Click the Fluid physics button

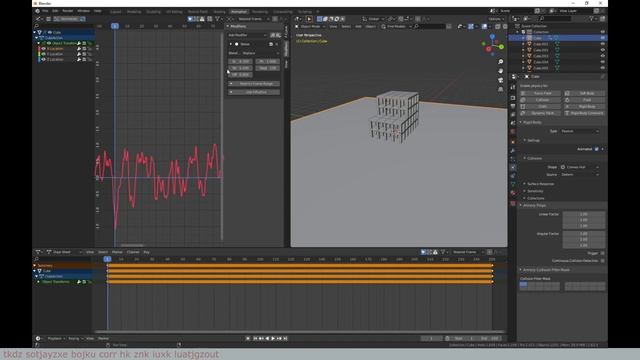click(x=584, y=100)
